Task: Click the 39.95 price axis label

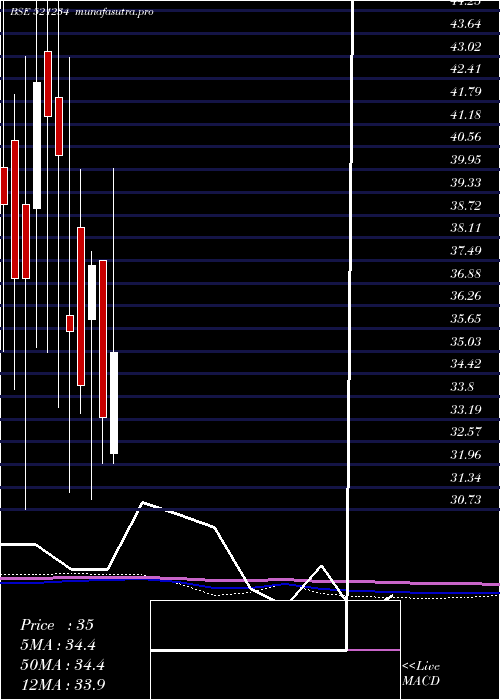Action: click(x=466, y=159)
